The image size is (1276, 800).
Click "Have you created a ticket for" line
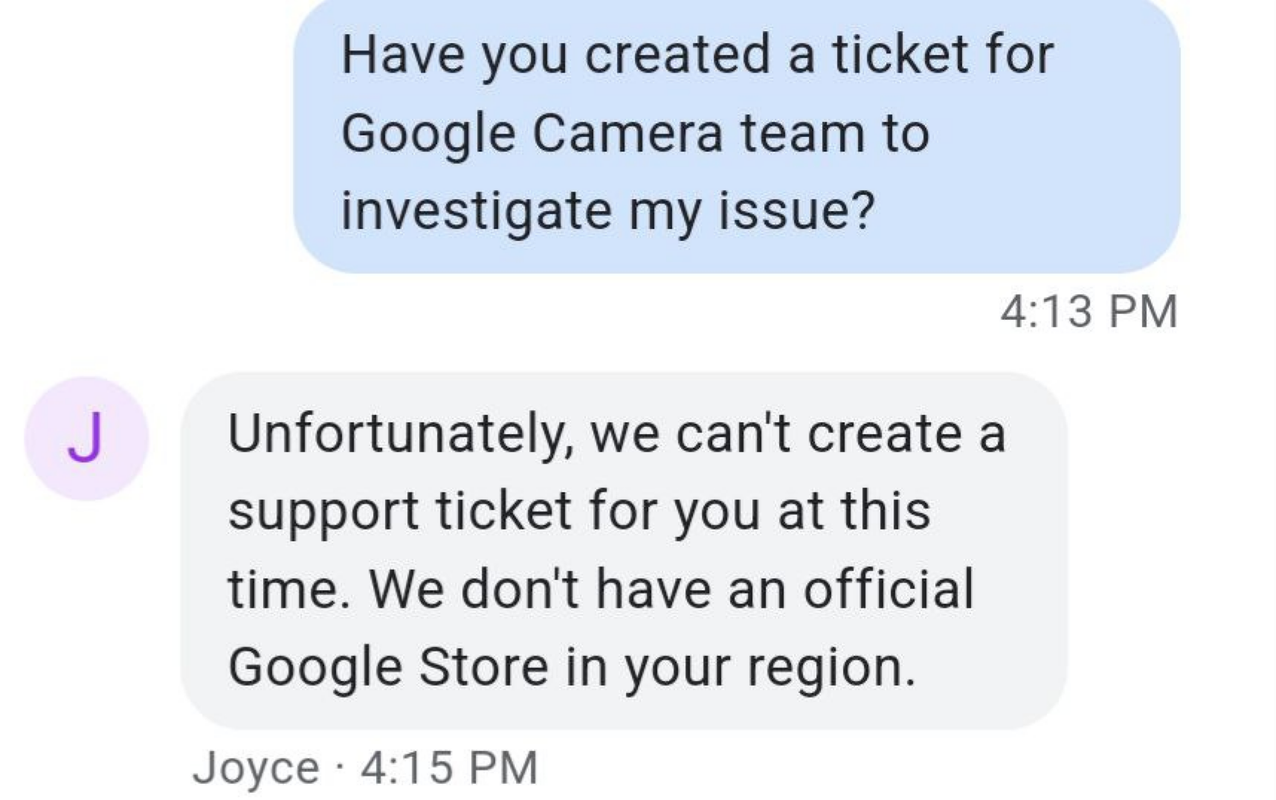[x=697, y=55]
